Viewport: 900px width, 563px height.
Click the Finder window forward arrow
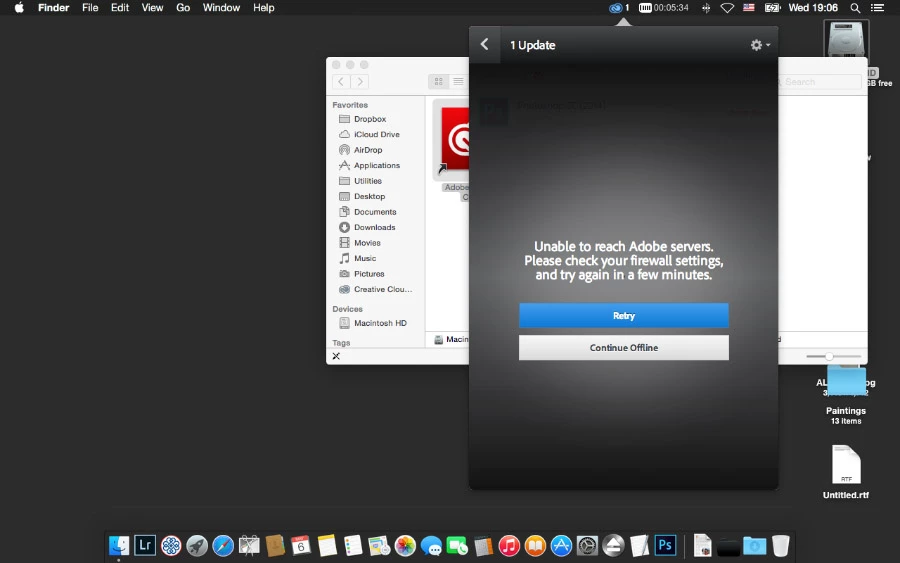click(x=360, y=81)
